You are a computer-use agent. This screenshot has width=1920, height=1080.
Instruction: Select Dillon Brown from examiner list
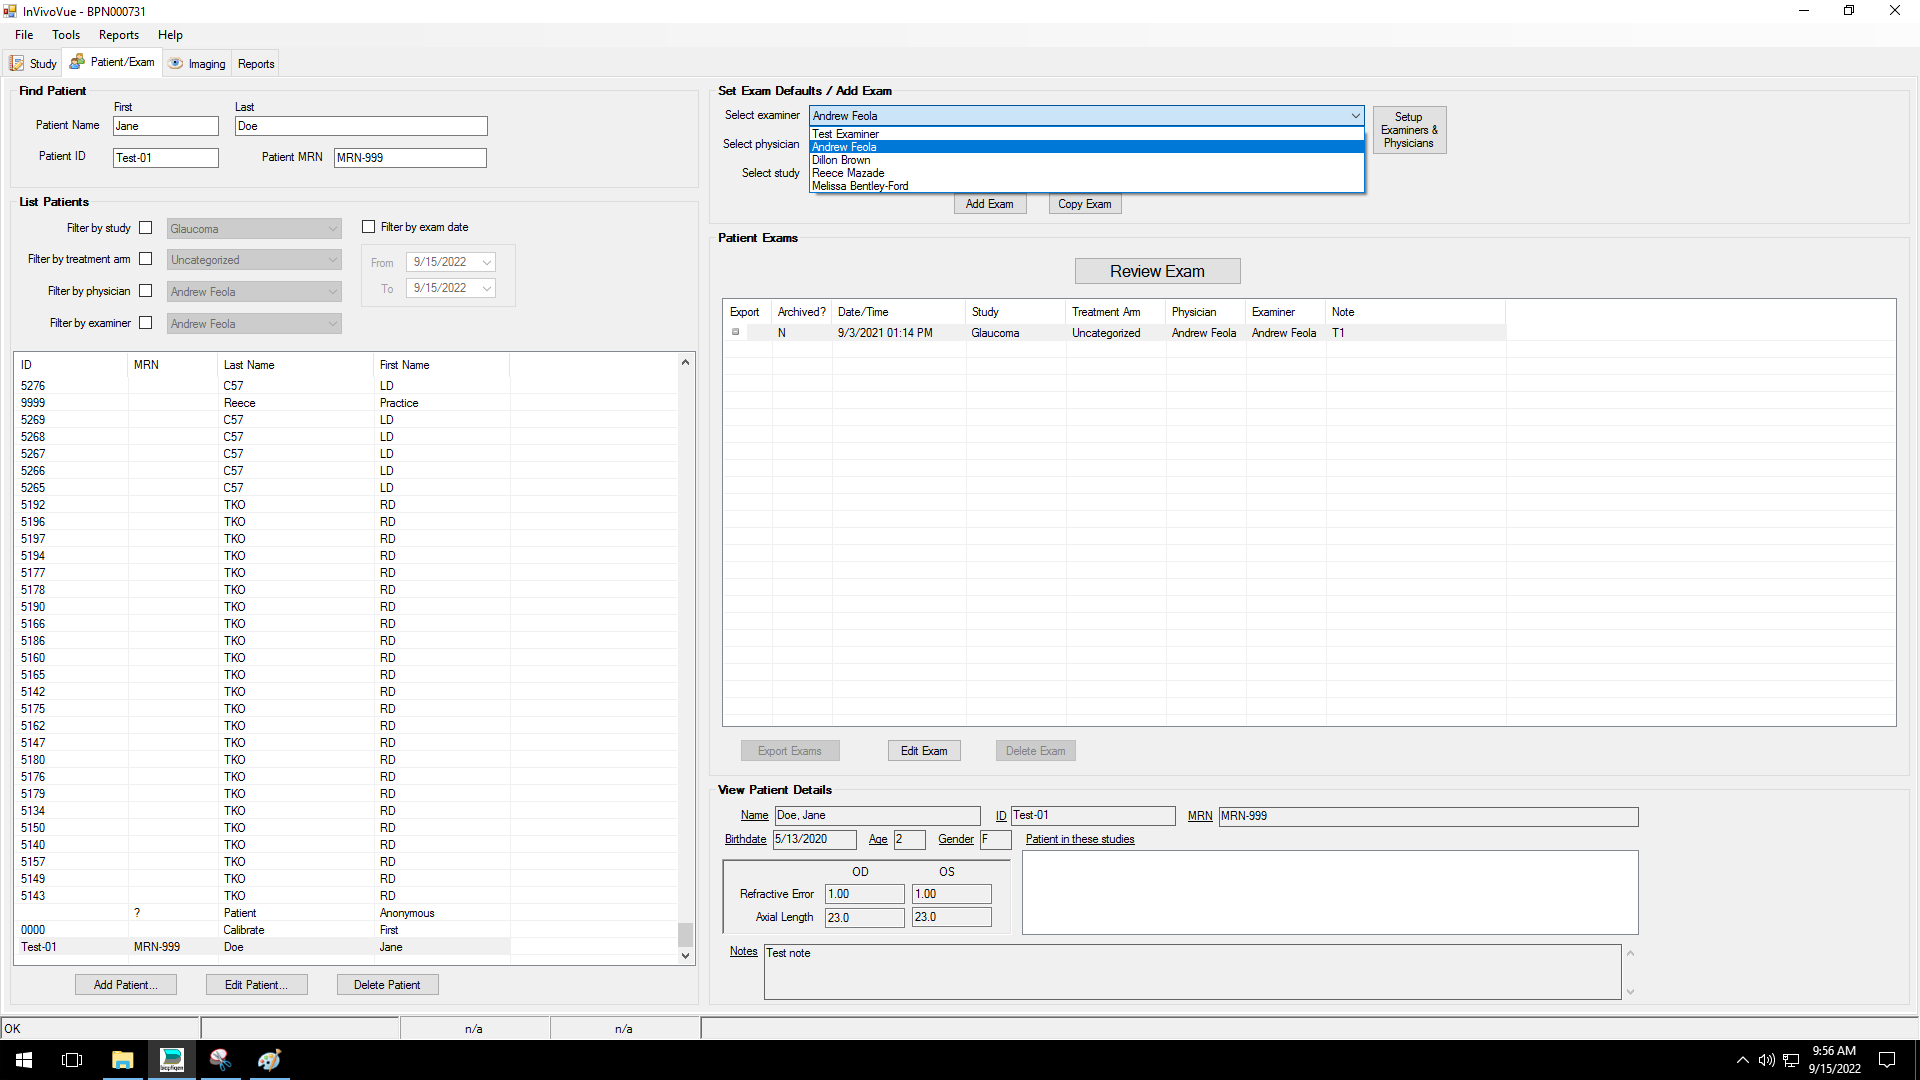841,160
